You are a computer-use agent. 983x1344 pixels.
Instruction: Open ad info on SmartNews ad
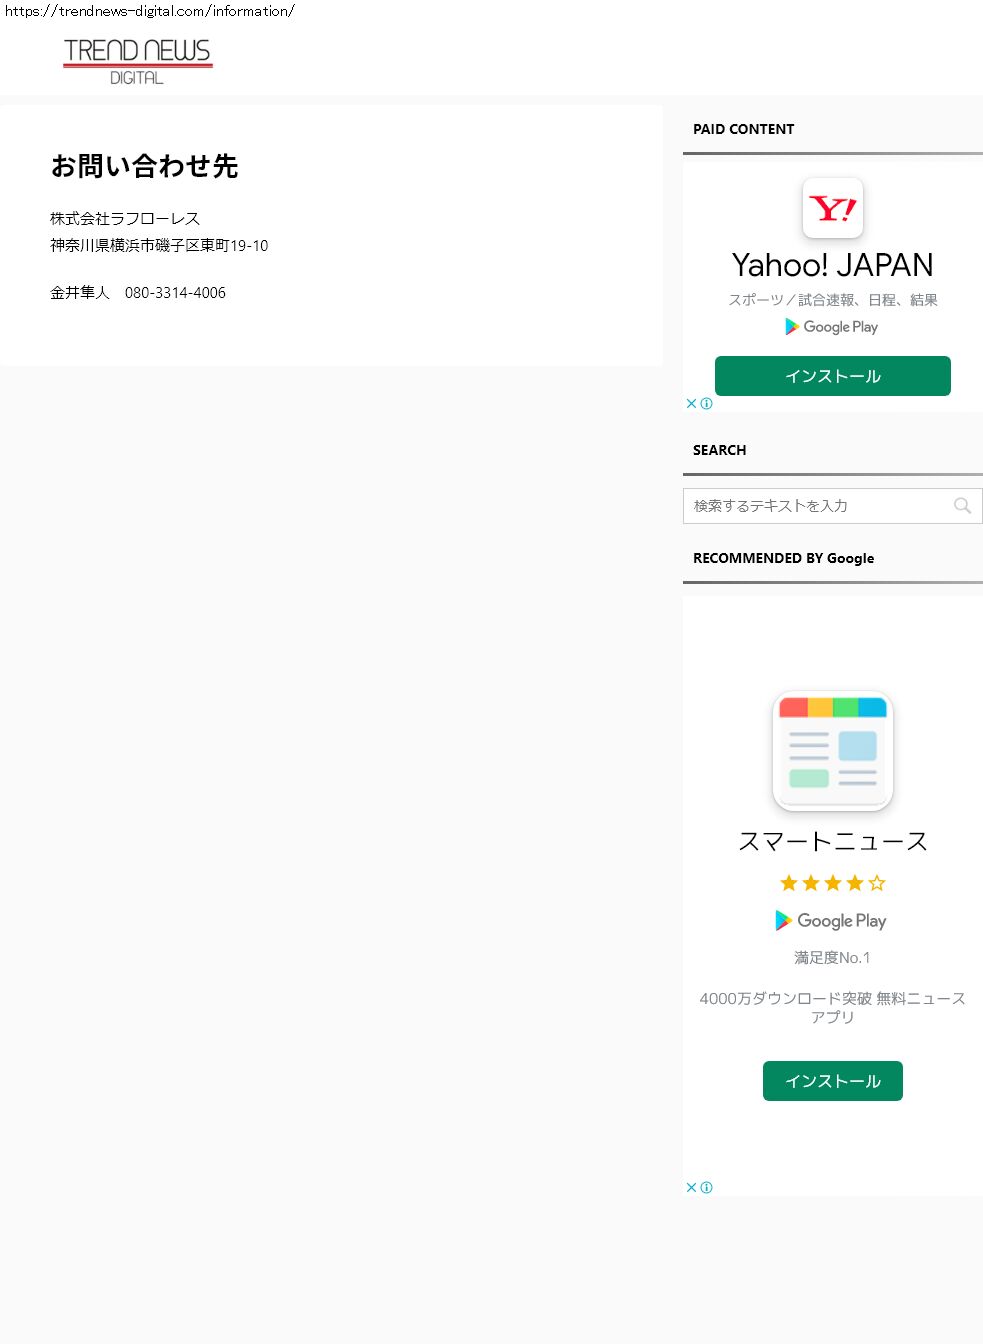707,1188
